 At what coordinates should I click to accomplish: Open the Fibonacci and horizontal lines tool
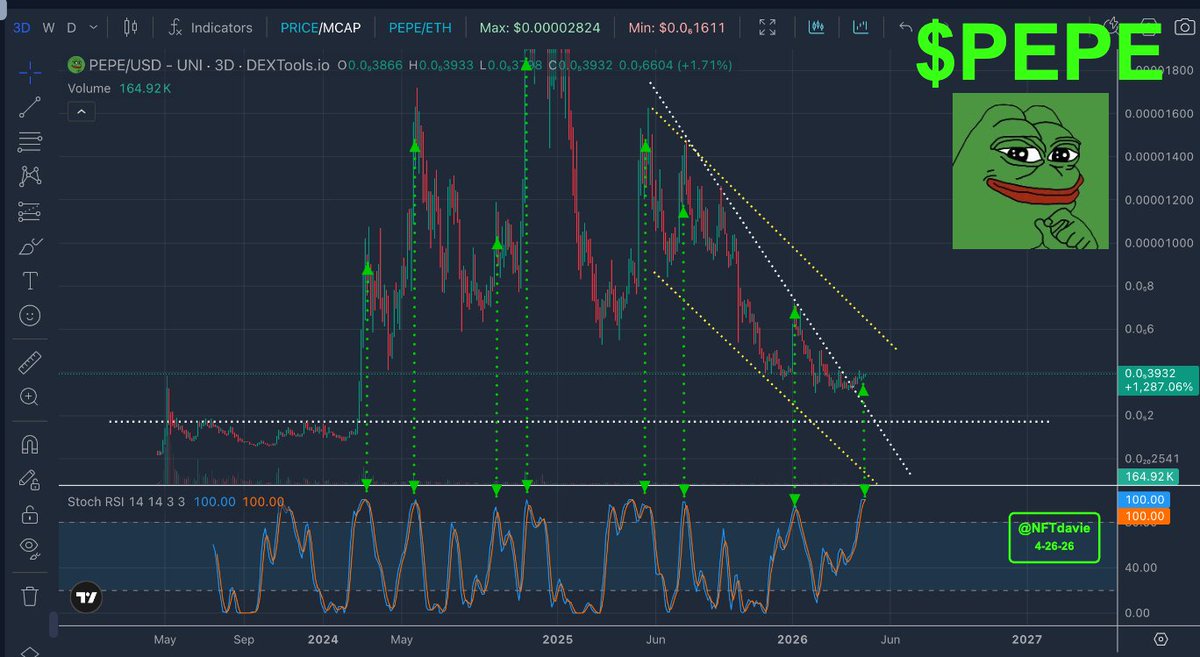coord(30,141)
